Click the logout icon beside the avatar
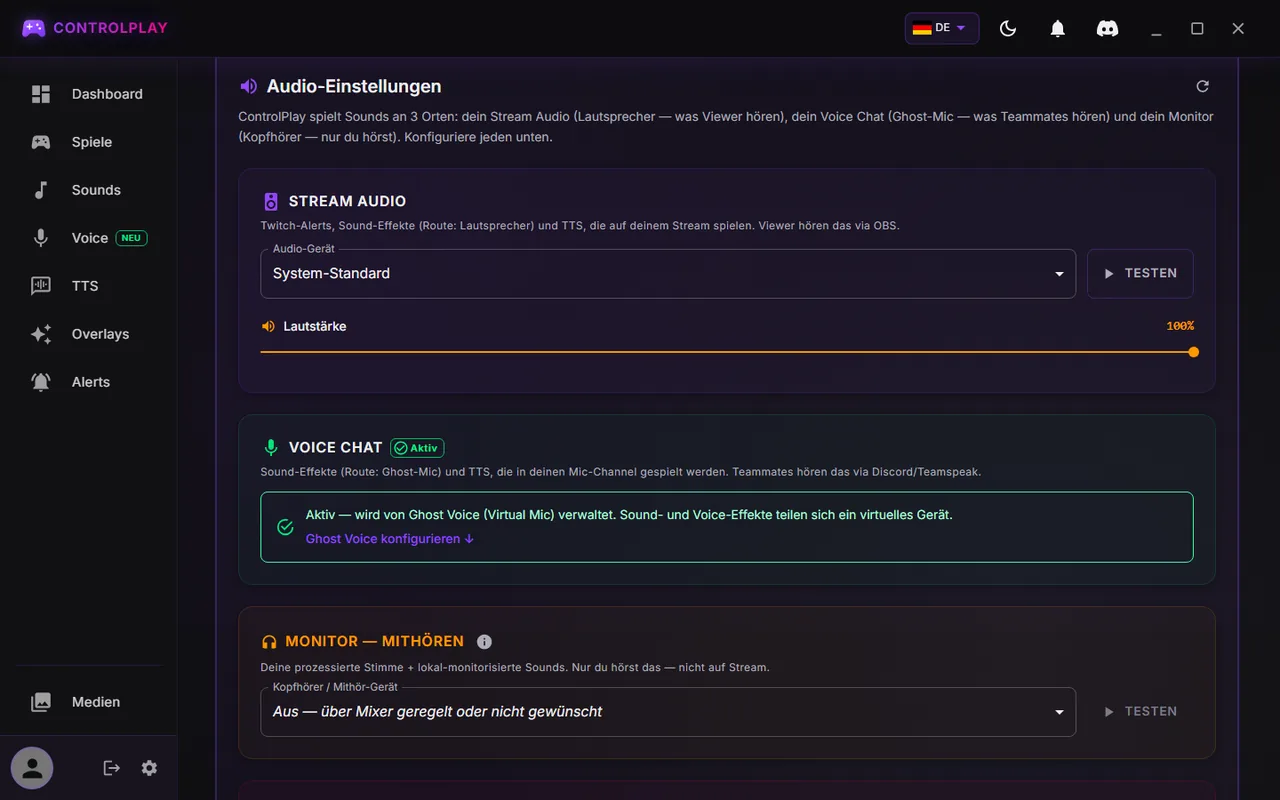The width and height of the screenshot is (1280, 800). pyautogui.click(x=112, y=768)
